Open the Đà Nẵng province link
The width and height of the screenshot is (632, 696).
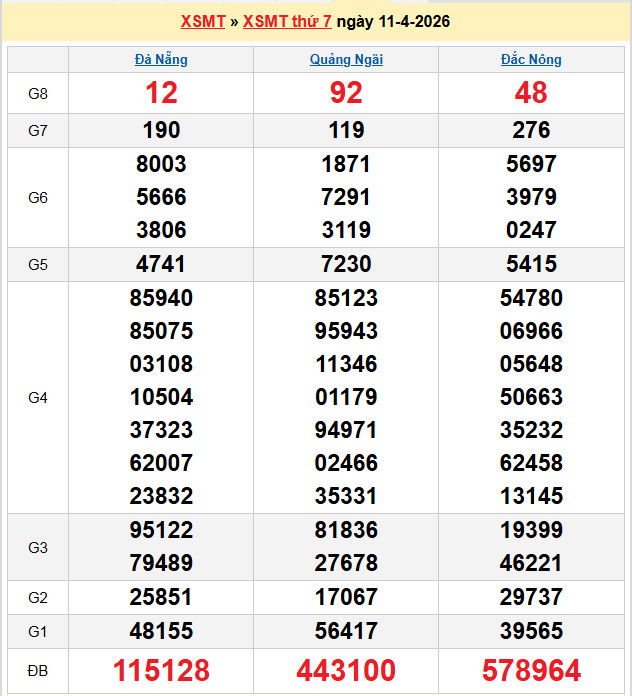(161, 59)
